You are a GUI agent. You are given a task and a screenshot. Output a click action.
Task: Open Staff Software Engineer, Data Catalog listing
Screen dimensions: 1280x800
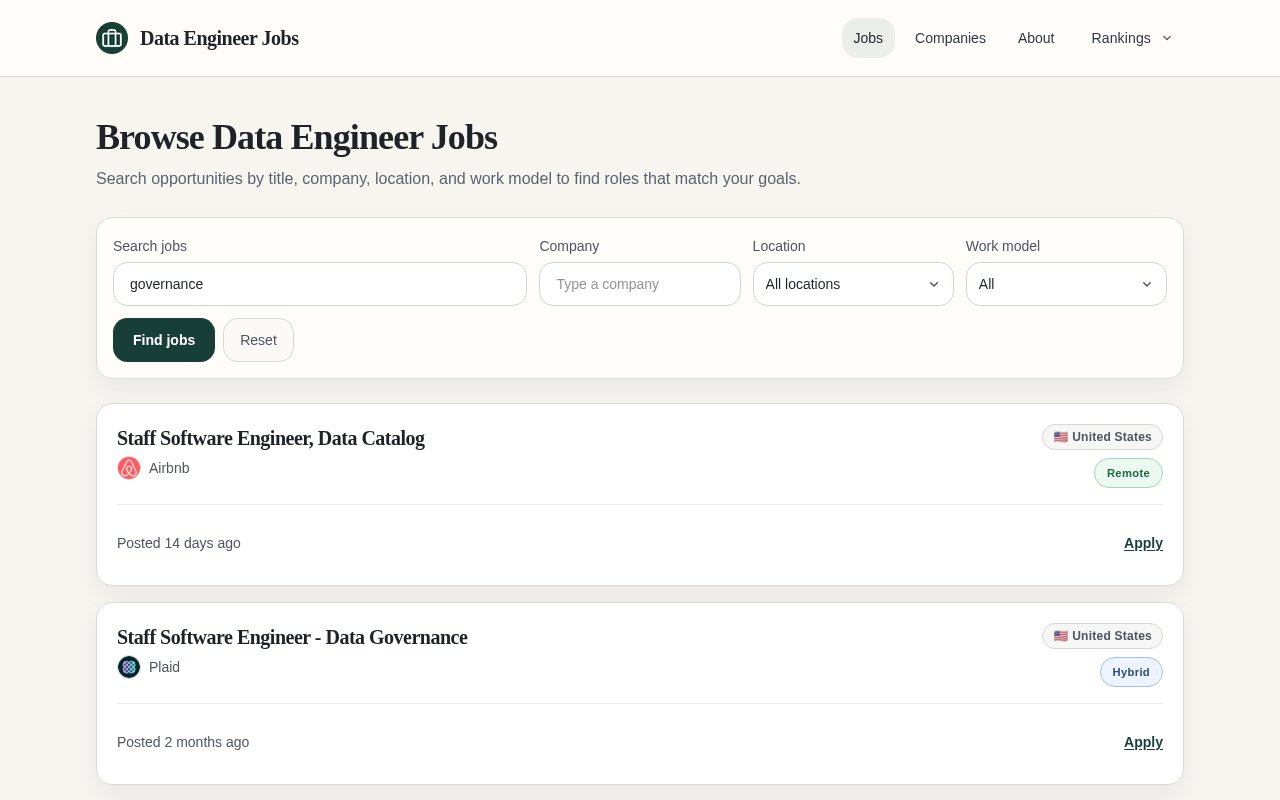[x=271, y=438]
